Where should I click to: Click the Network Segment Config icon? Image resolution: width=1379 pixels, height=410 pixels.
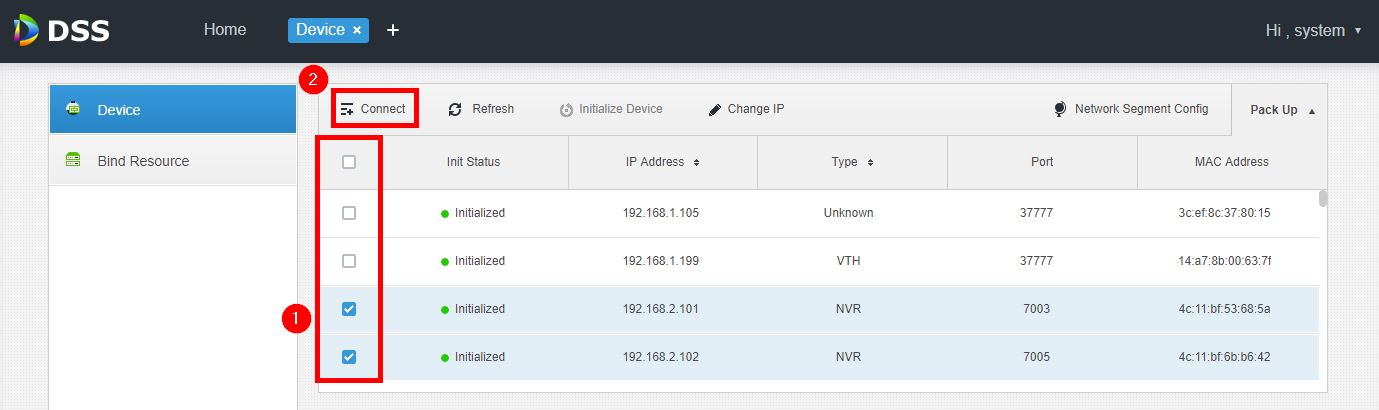pyautogui.click(x=1060, y=109)
